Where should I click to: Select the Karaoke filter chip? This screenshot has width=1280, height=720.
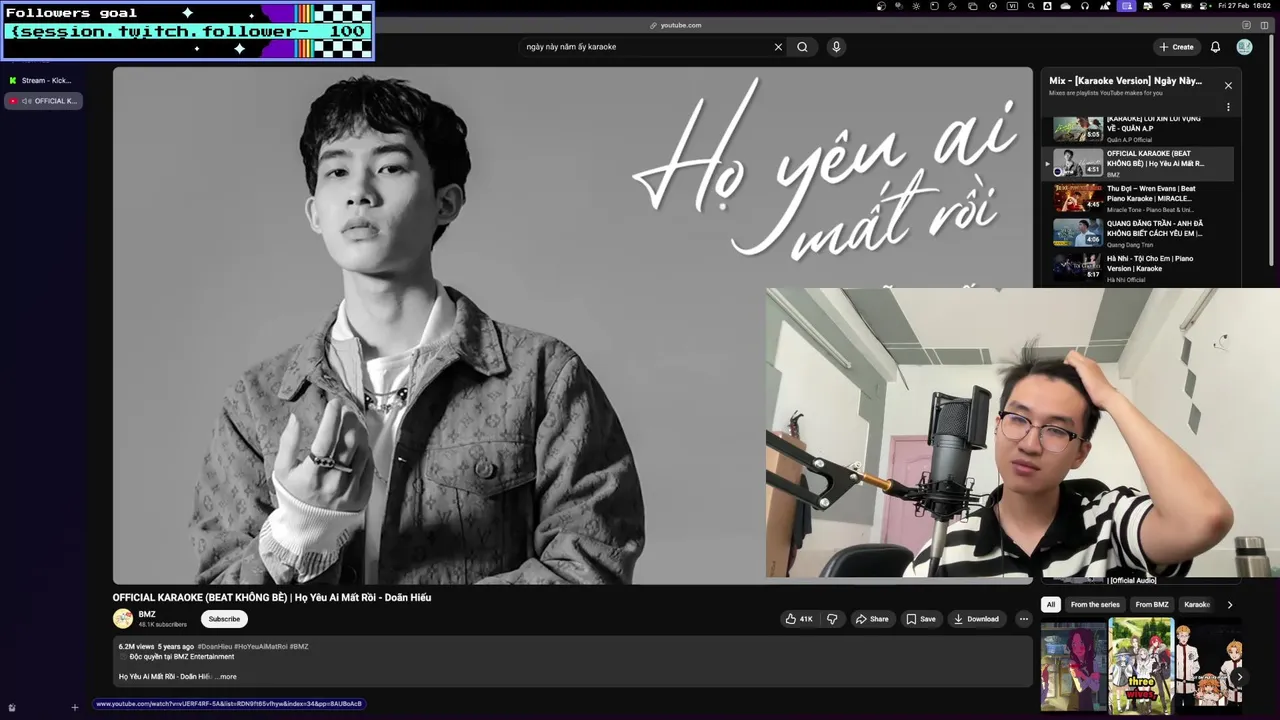click(x=1197, y=604)
